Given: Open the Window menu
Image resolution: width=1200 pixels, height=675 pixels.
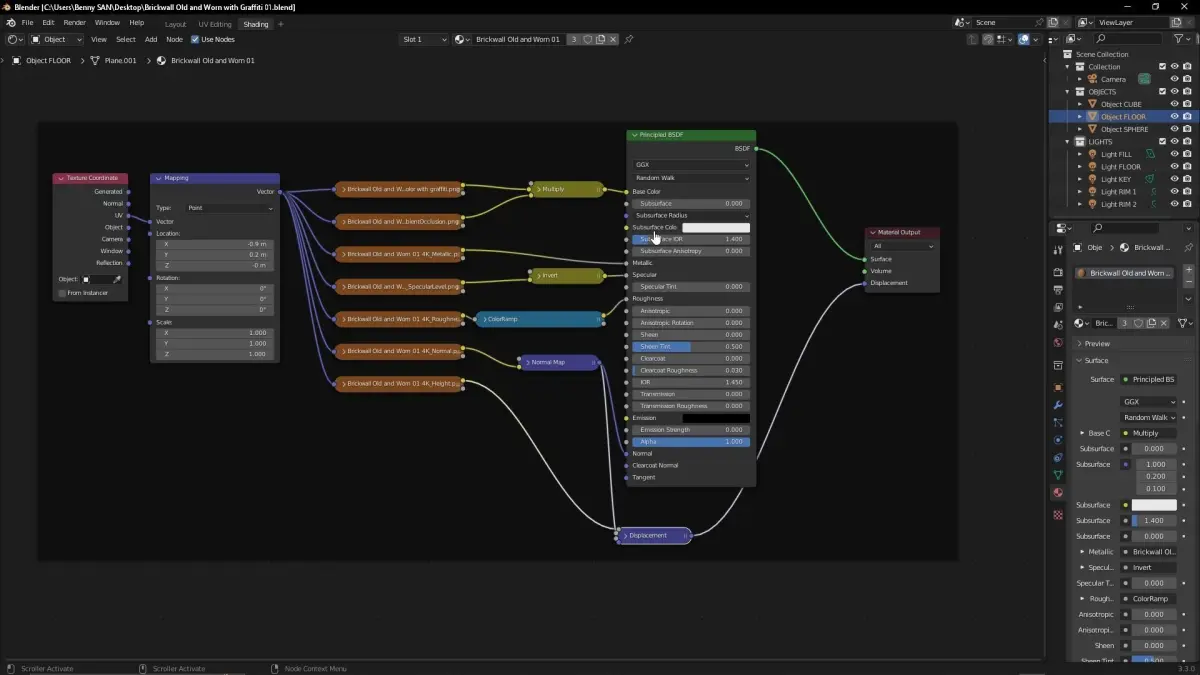Looking at the screenshot, I should 107,23.
